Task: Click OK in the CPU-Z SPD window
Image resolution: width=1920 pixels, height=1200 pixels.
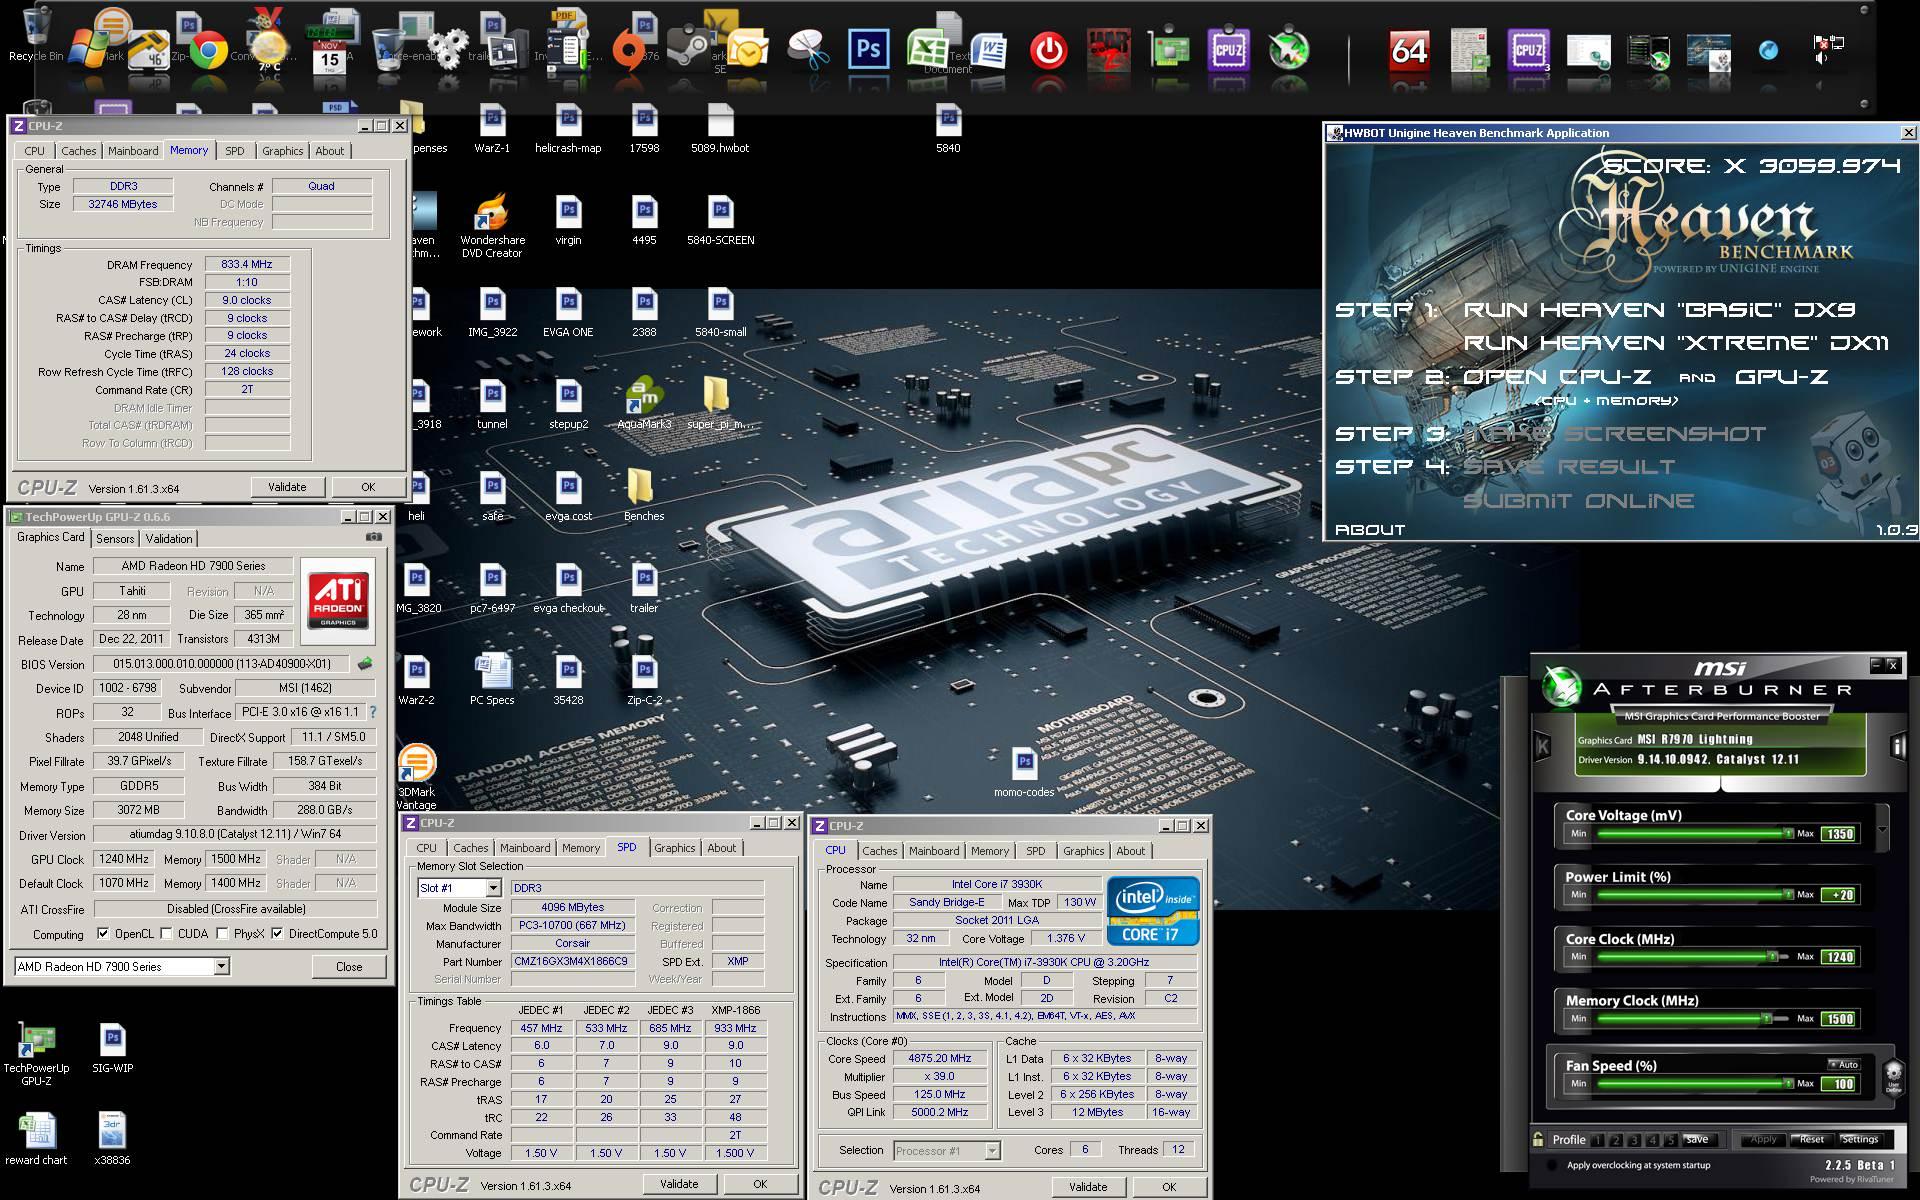Action: click(x=760, y=1184)
